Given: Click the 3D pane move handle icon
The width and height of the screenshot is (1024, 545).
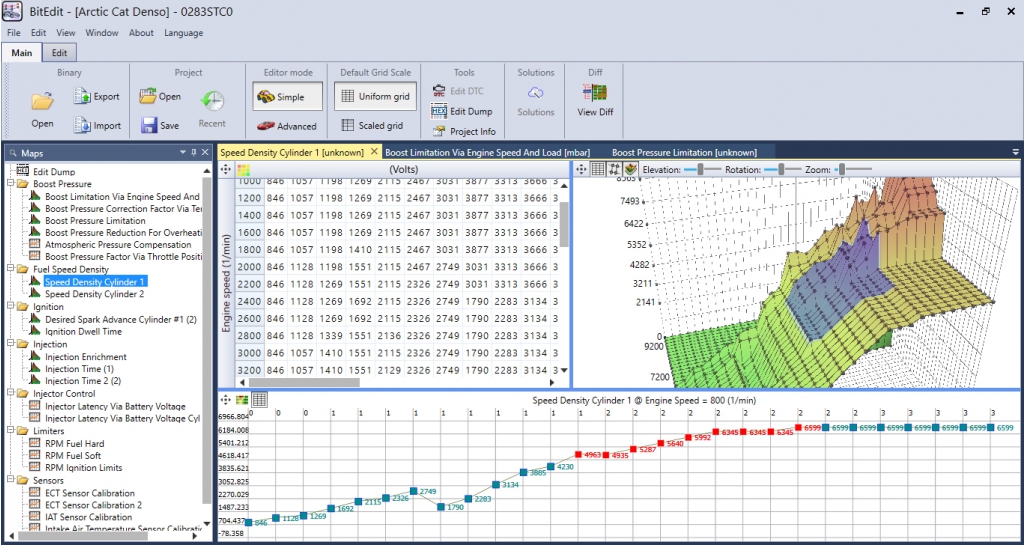Looking at the screenshot, I should 582,169.
